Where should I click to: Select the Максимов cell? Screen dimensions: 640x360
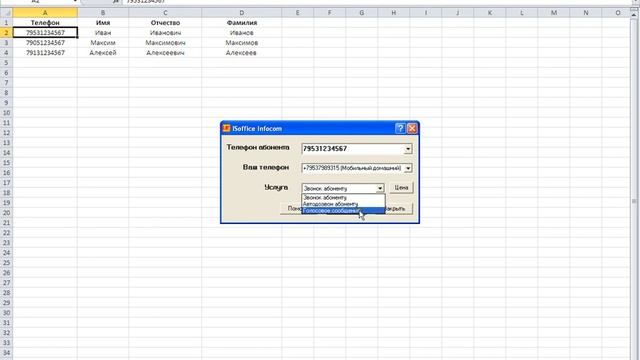[242, 42]
